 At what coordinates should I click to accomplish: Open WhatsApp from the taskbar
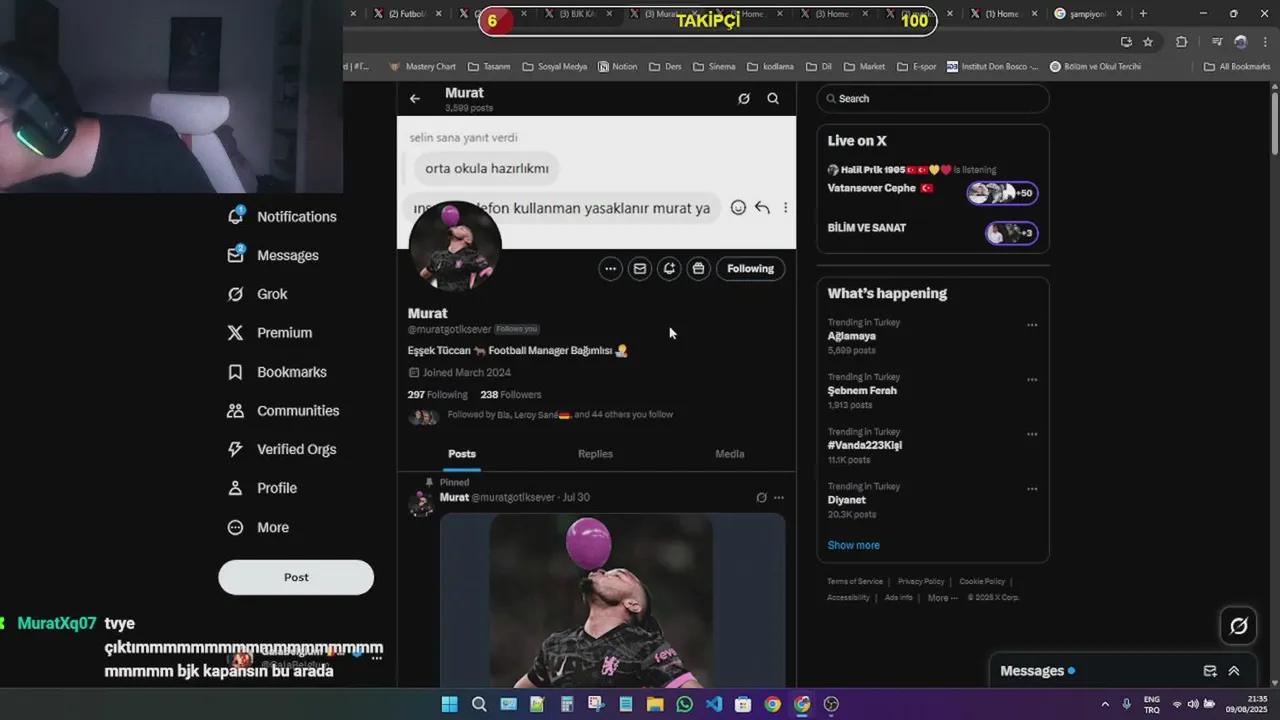click(684, 704)
